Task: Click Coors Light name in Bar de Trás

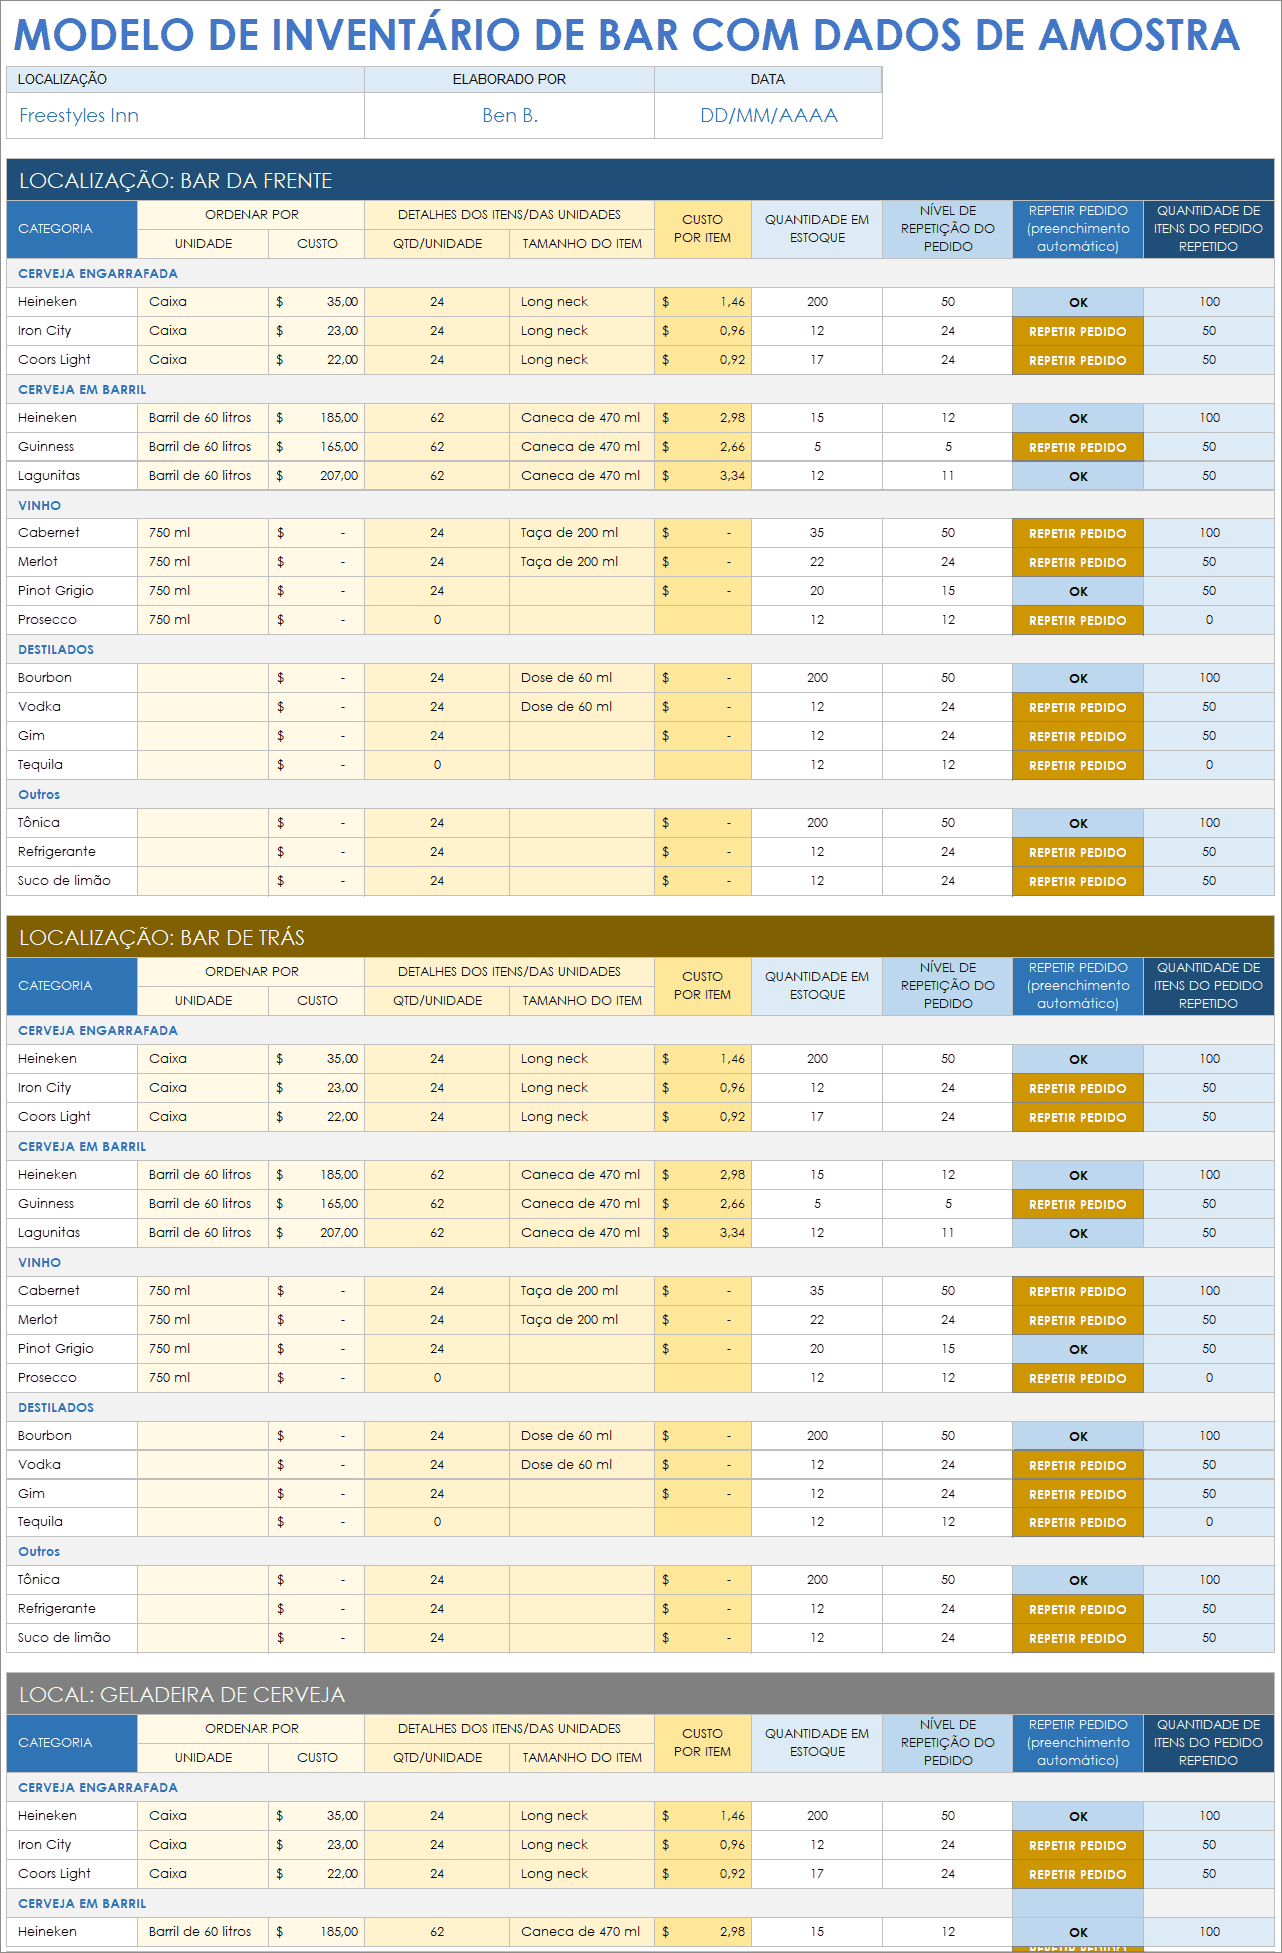Action: point(54,1117)
